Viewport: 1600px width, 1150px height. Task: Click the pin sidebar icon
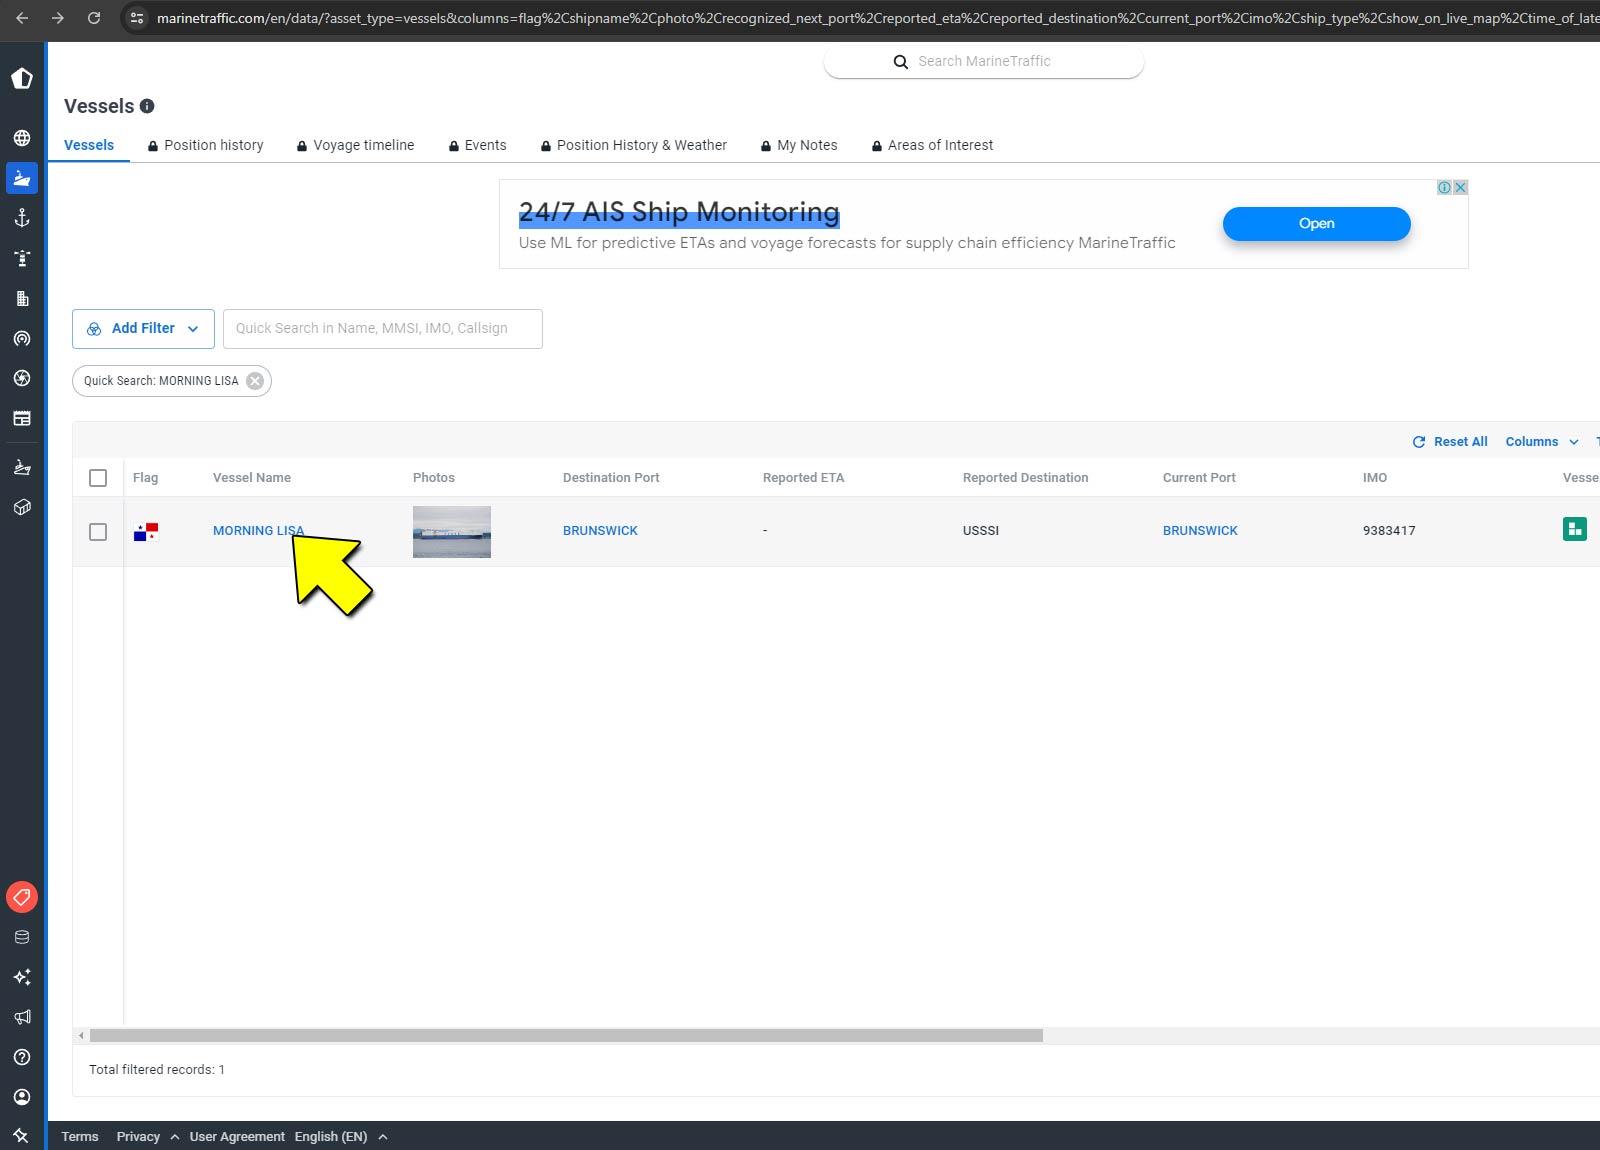tap(21, 1135)
